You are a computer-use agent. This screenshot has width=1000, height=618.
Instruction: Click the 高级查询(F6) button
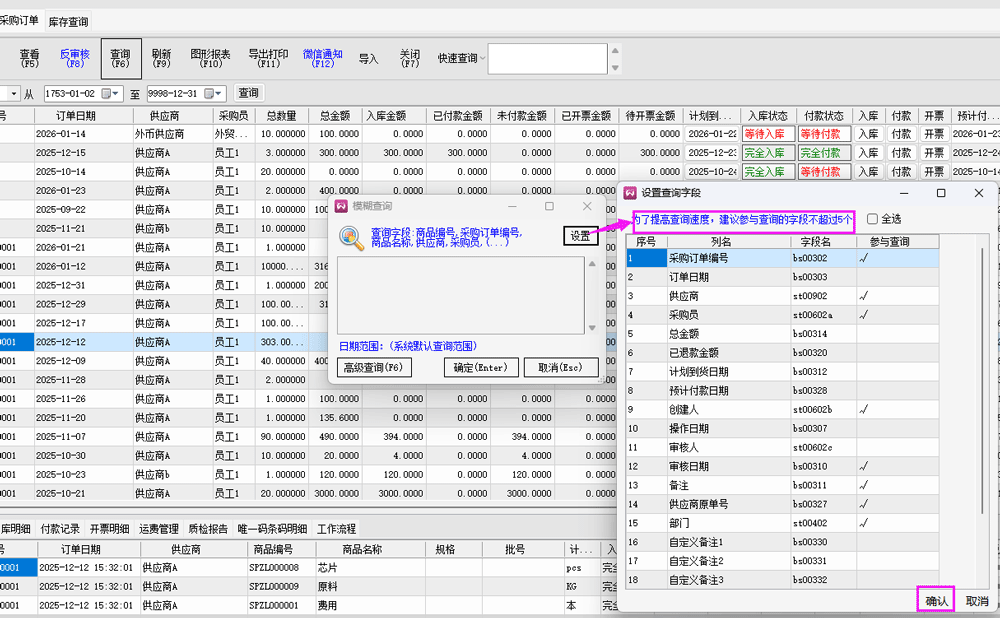coord(373,368)
